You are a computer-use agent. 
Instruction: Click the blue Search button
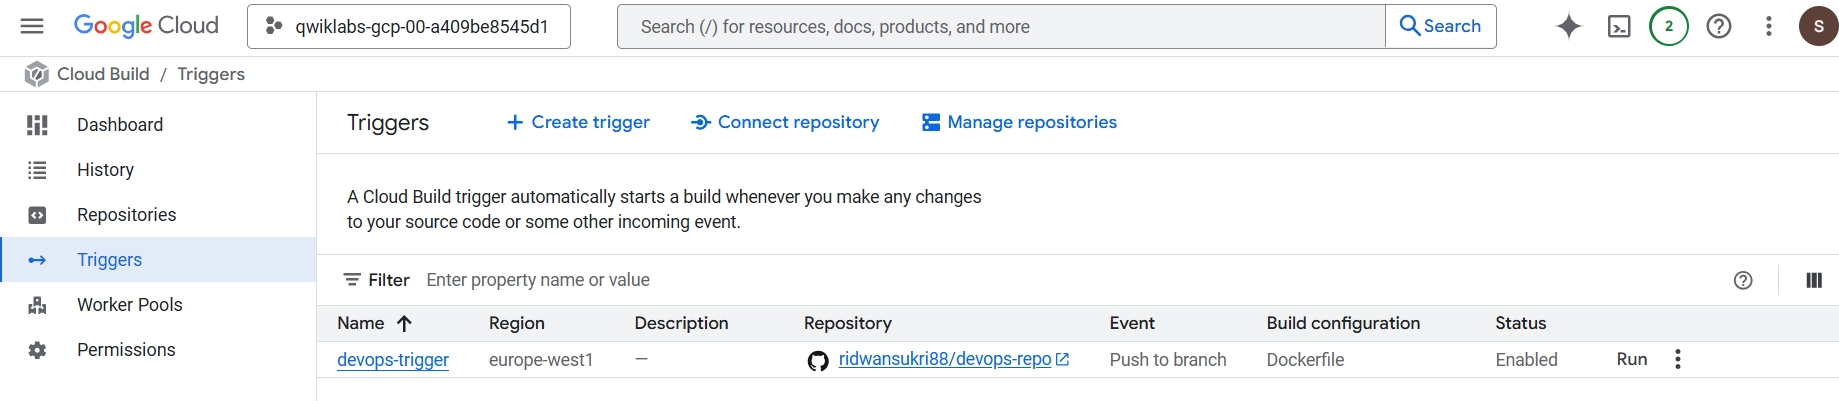1441,27
